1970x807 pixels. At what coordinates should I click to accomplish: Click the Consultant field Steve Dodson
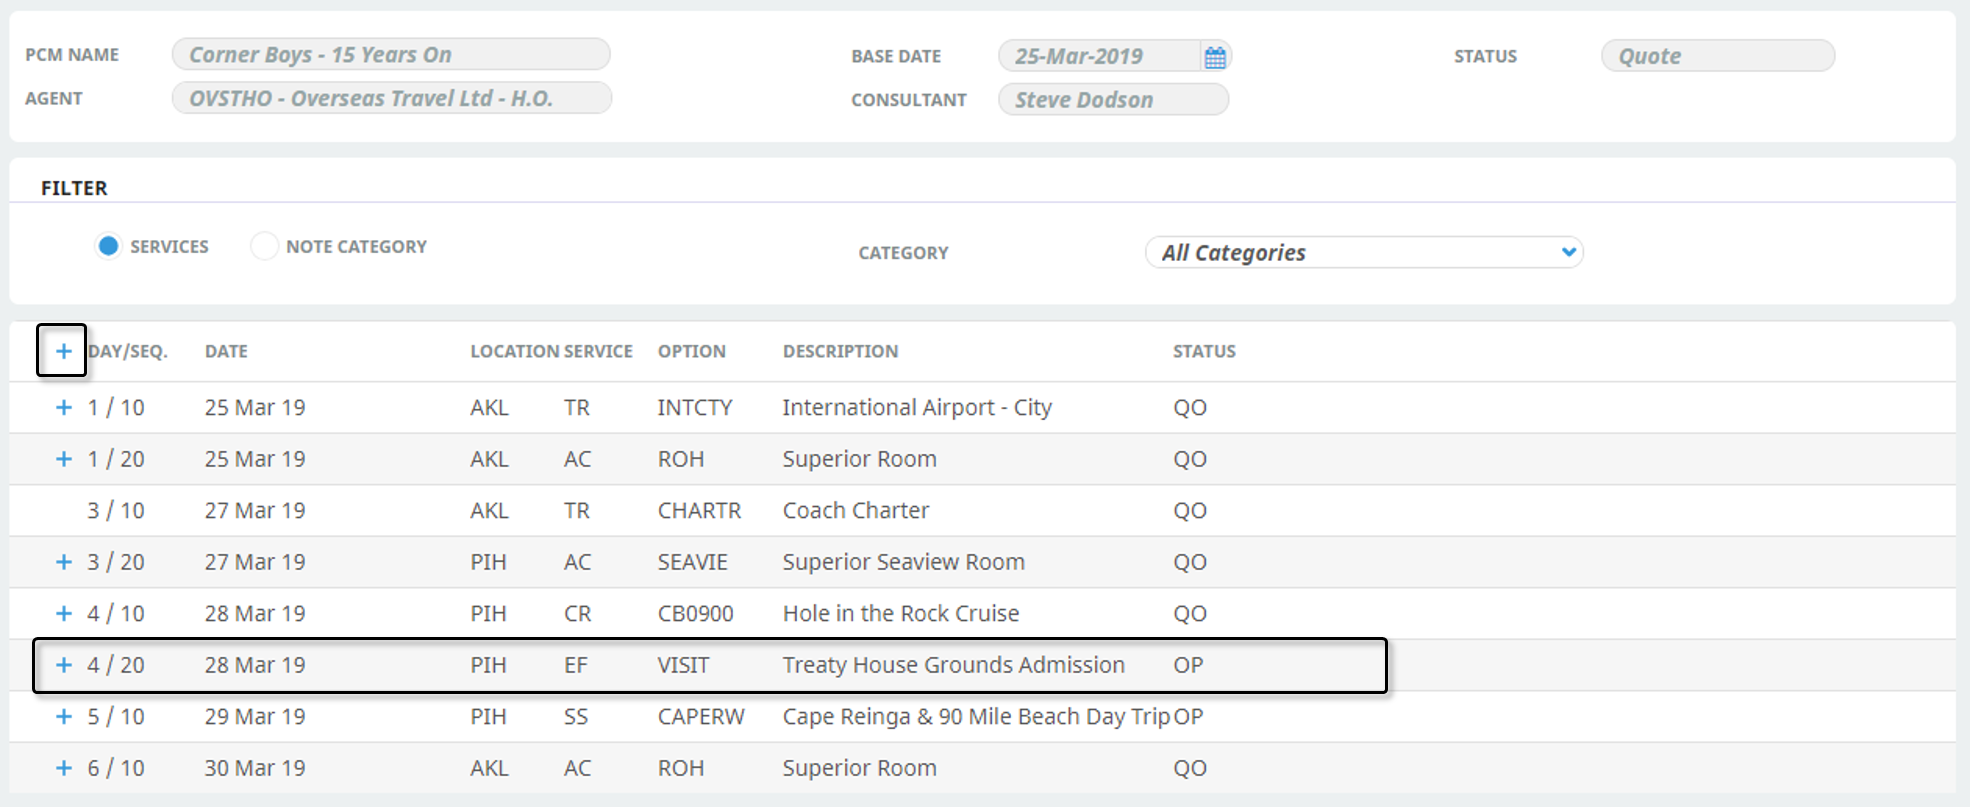(x=1113, y=99)
